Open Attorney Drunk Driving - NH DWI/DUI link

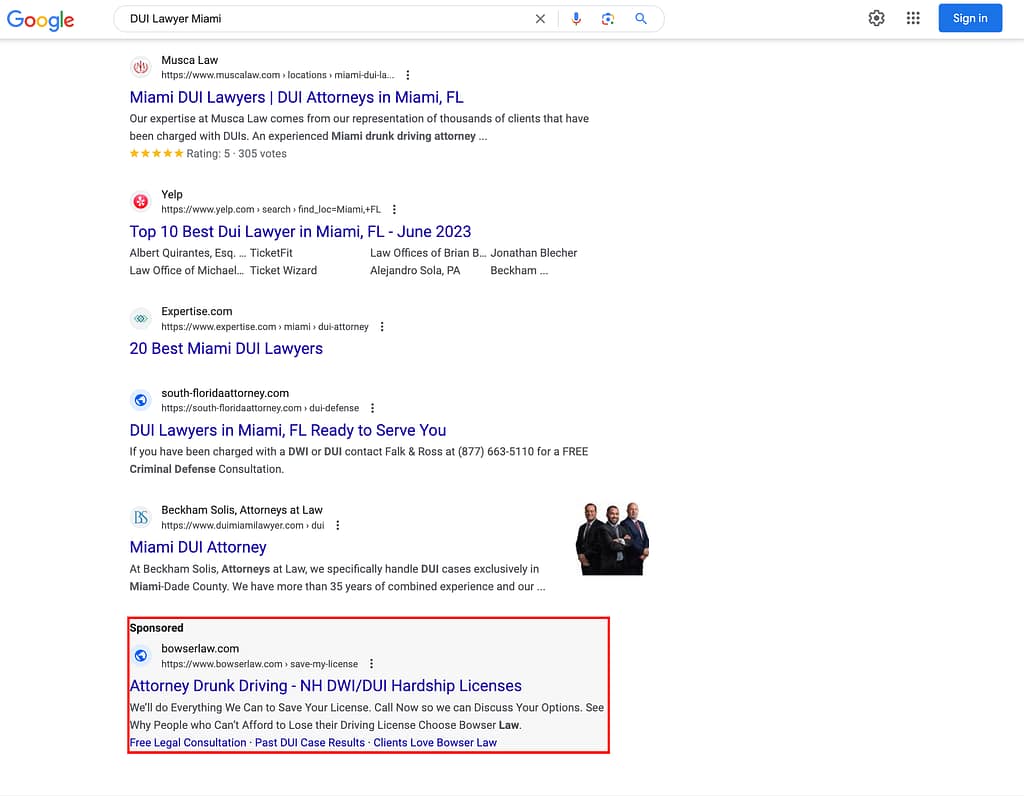325,686
